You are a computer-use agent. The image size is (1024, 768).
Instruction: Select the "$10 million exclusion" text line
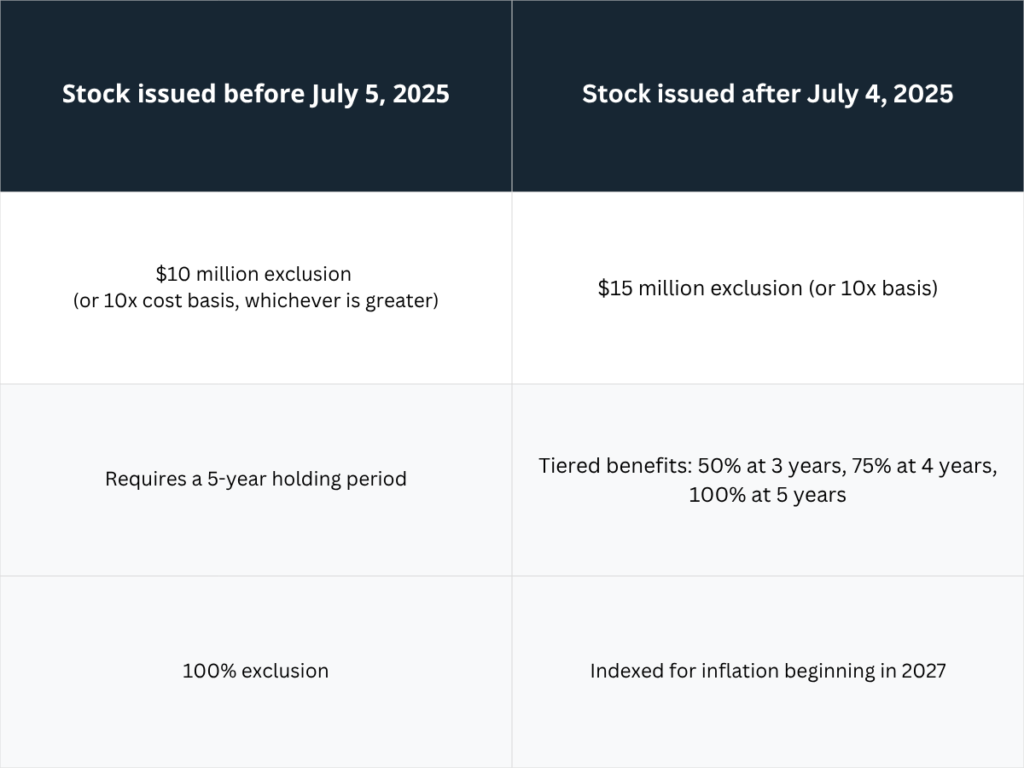pos(255,273)
